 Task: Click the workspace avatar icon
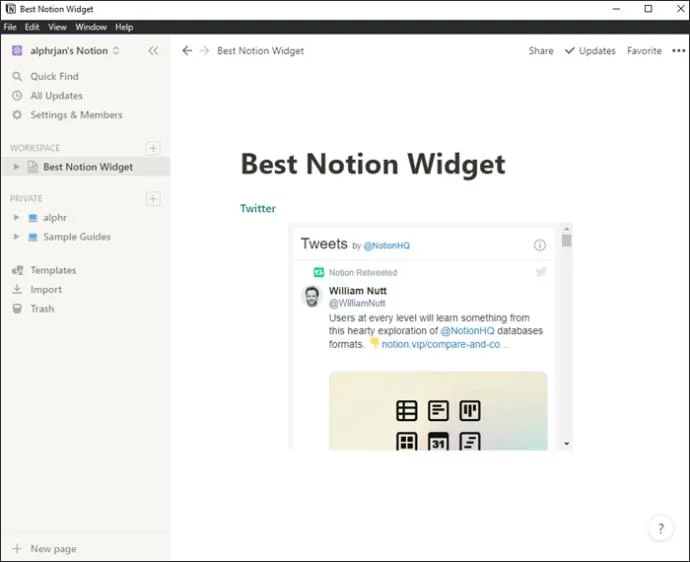point(17,51)
